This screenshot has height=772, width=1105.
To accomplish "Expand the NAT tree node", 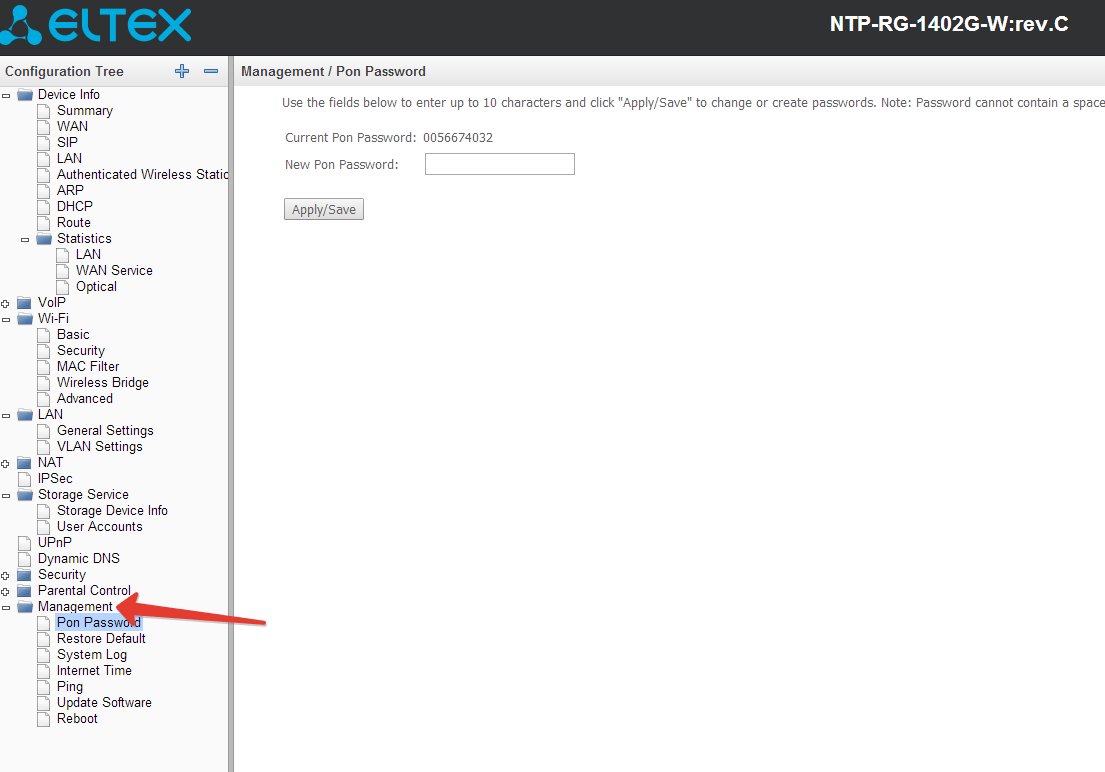I will 6,463.
